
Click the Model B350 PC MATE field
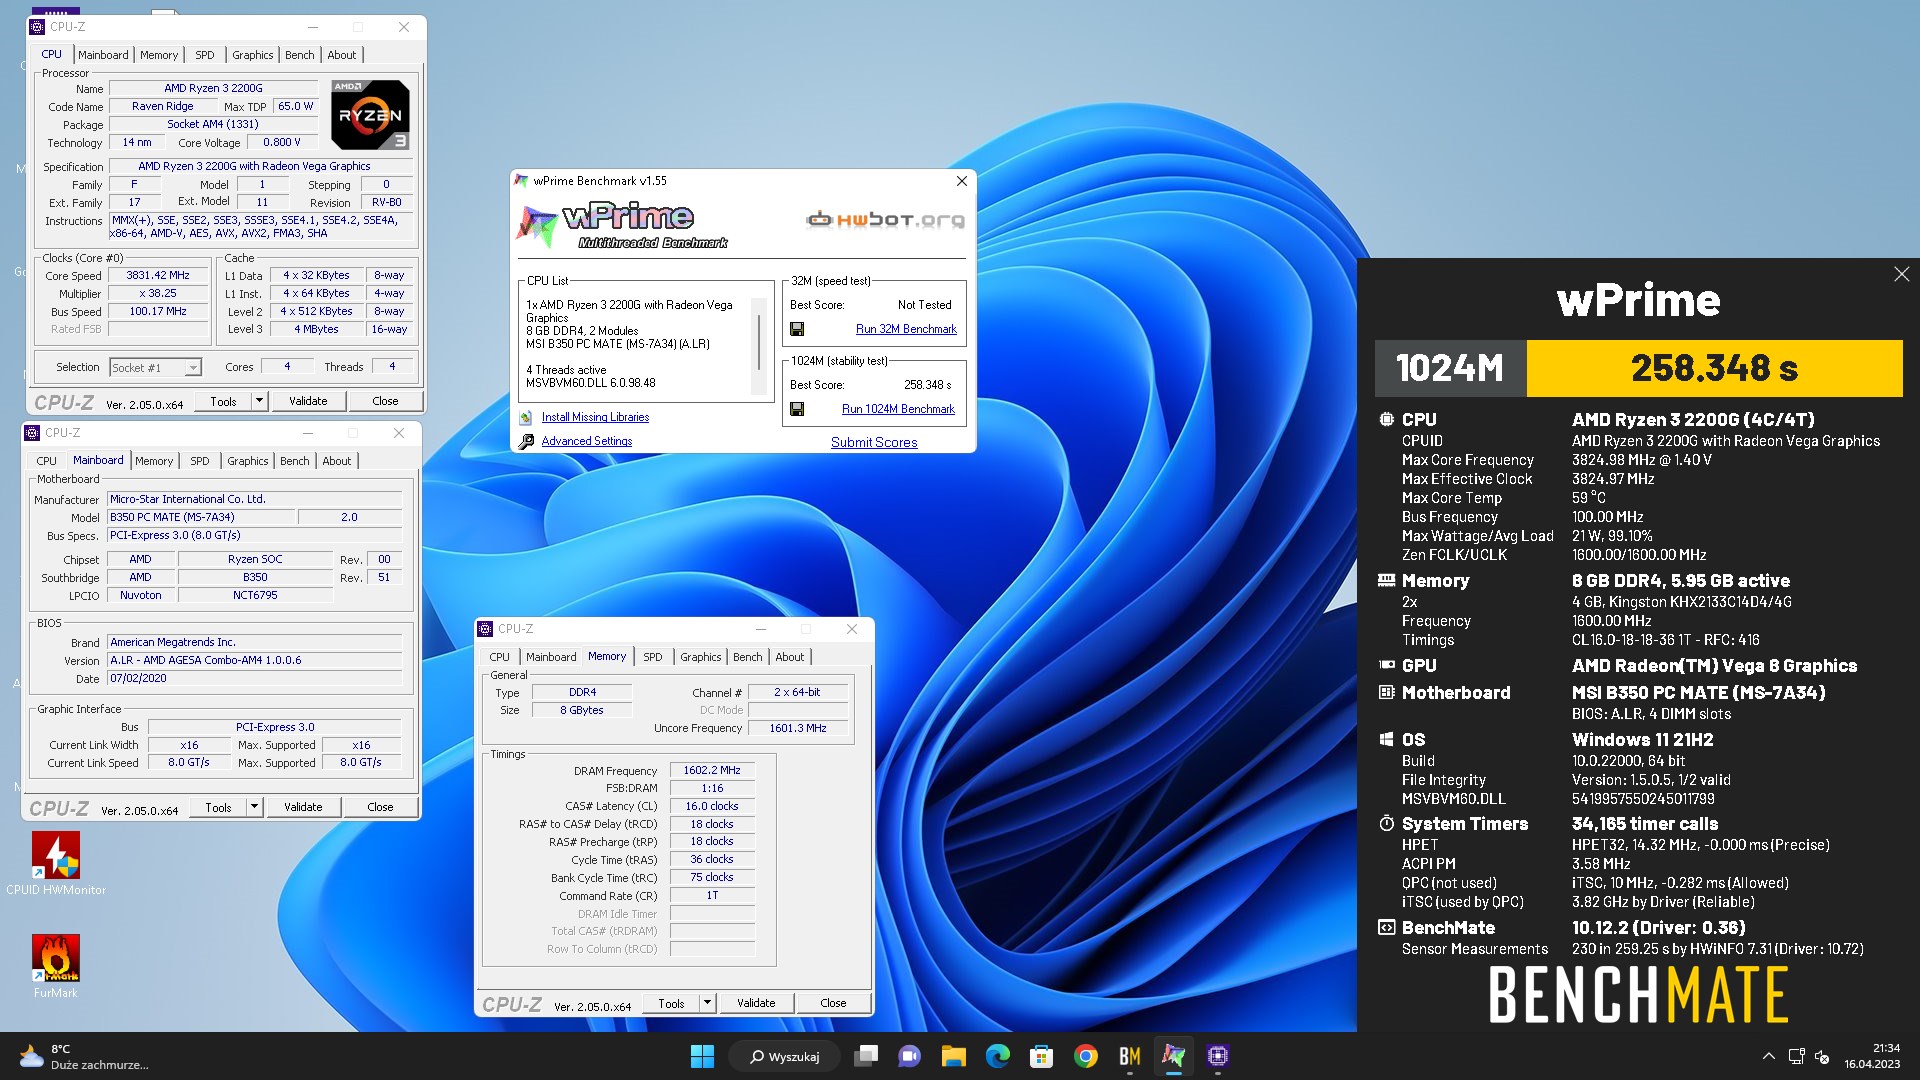click(x=201, y=517)
